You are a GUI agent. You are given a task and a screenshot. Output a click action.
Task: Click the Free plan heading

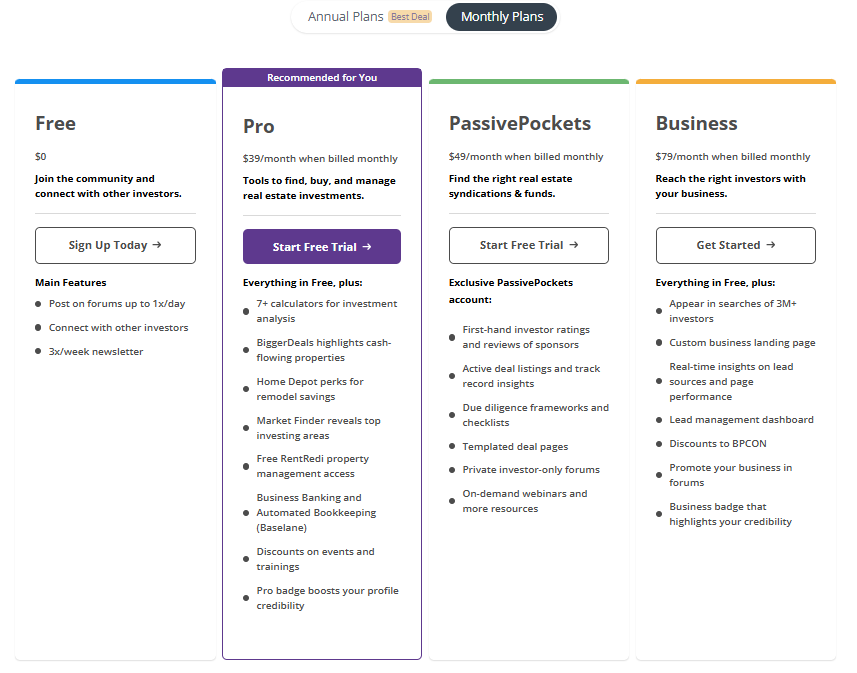tap(55, 123)
